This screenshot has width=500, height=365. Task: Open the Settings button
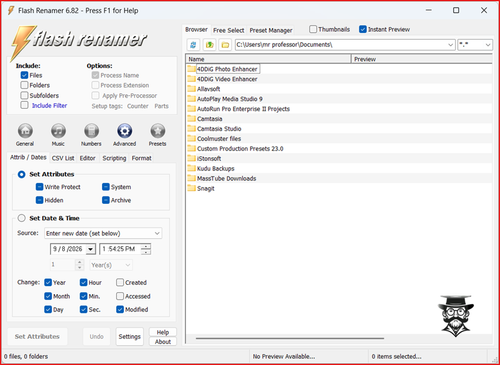tap(130, 337)
